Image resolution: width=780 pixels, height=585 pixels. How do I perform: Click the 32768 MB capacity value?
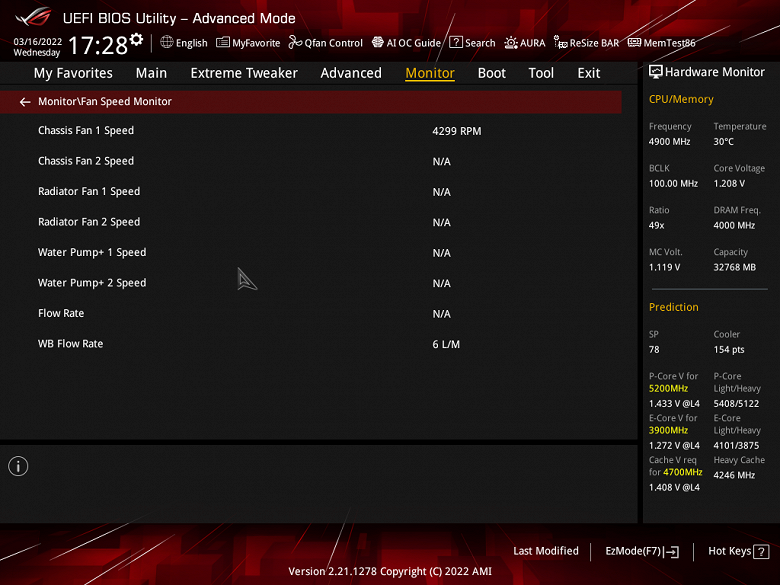tap(734, 267)
